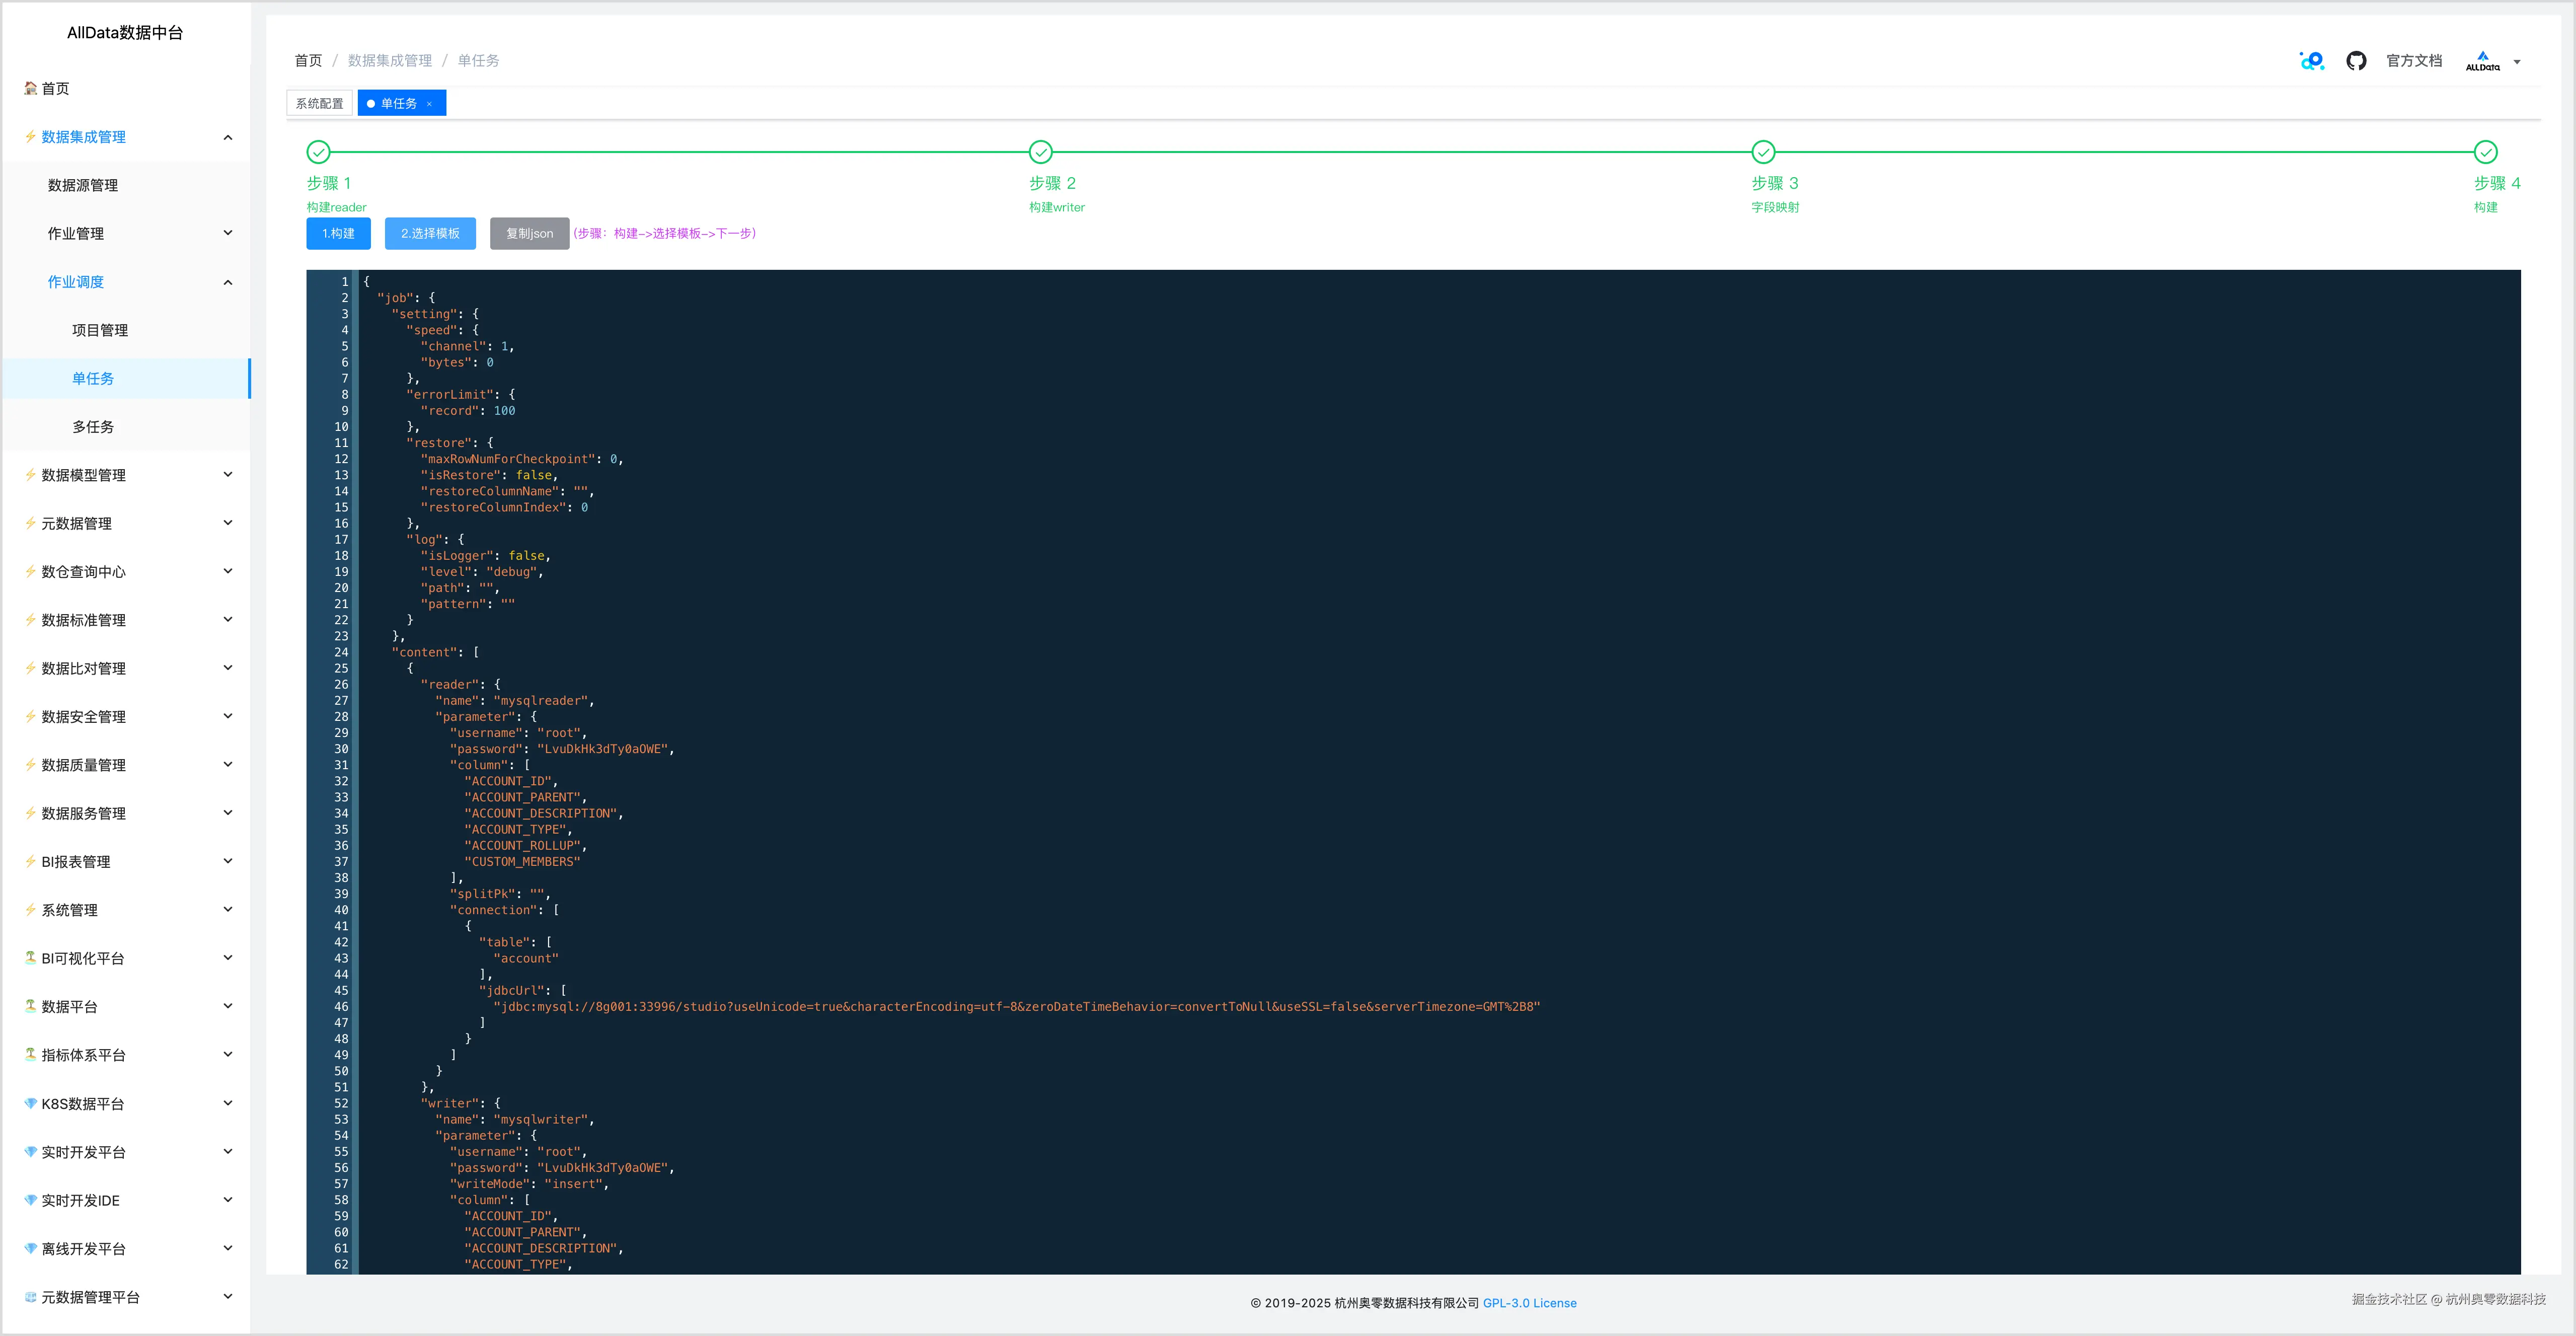
Task: Click the lightning icon next to 数据集成管理
Action: coord(29,137)
